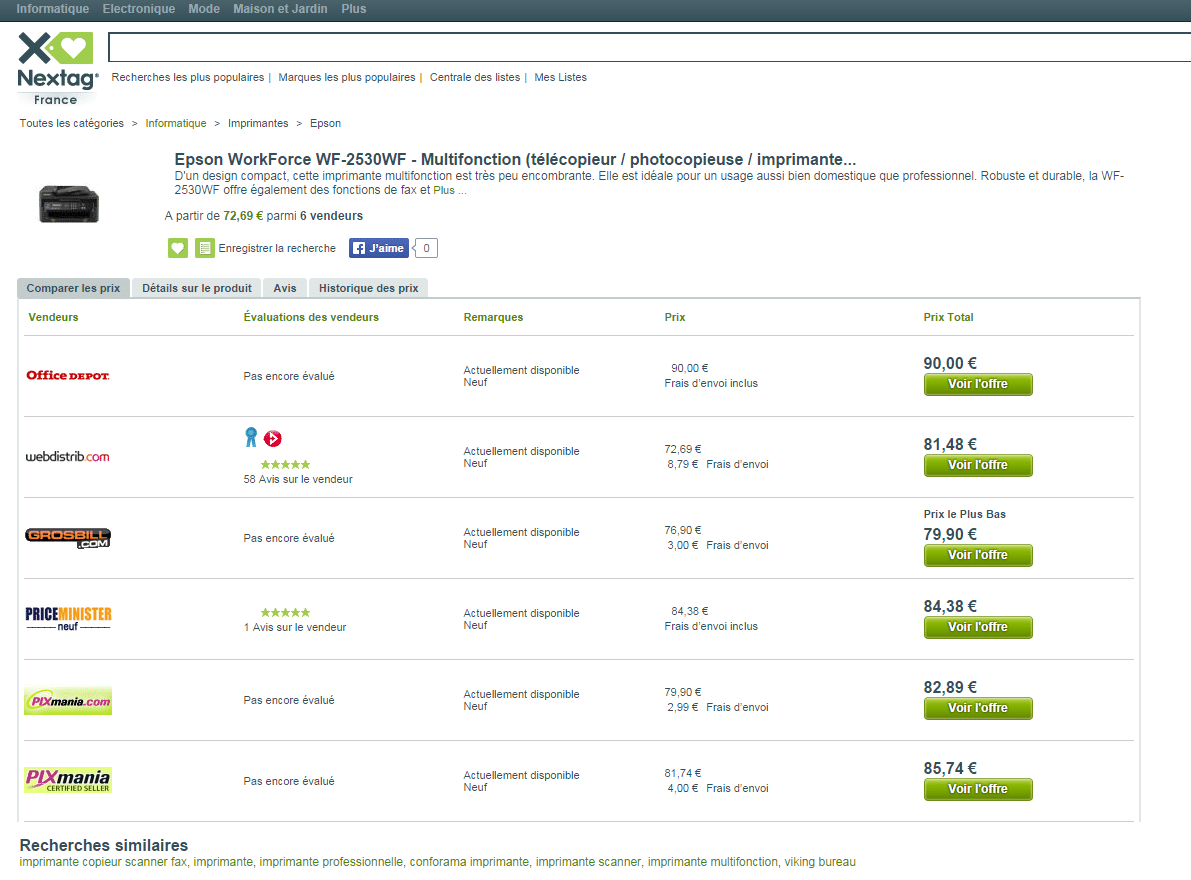
Task: Click webdistrib's blue ribbon badge icon
Action: click(251, 437)
